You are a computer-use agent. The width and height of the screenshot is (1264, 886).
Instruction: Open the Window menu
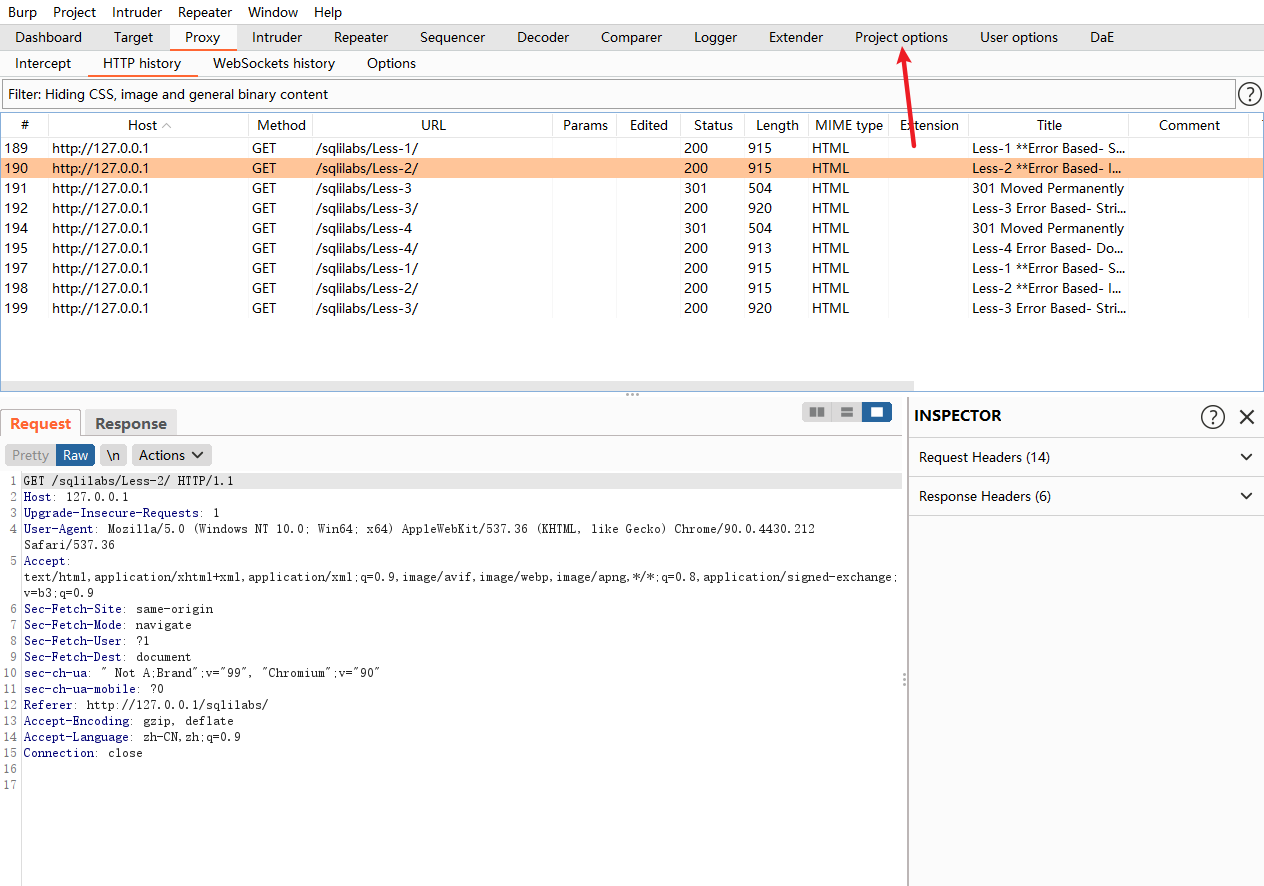[272, 12]
